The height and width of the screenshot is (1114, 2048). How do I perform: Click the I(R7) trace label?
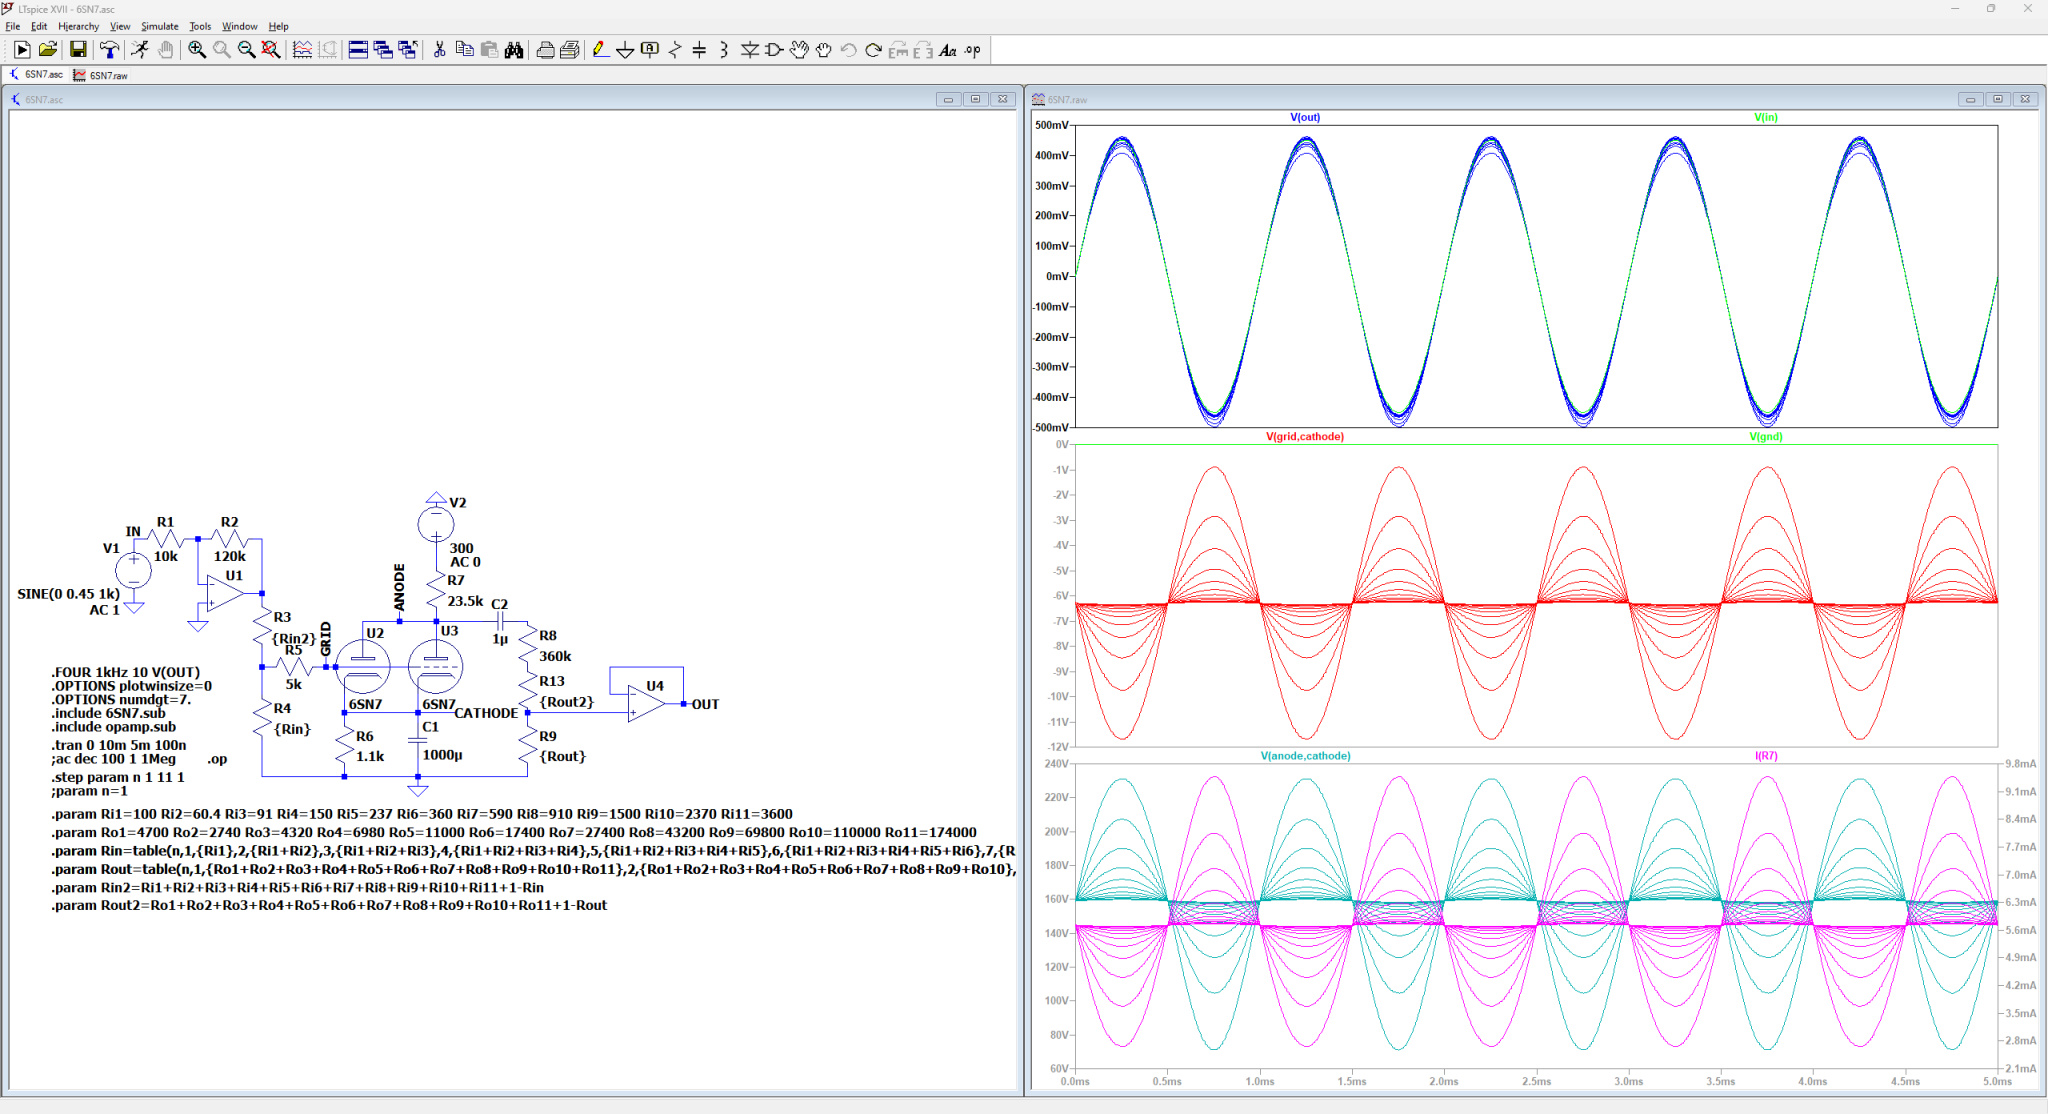1766,756
